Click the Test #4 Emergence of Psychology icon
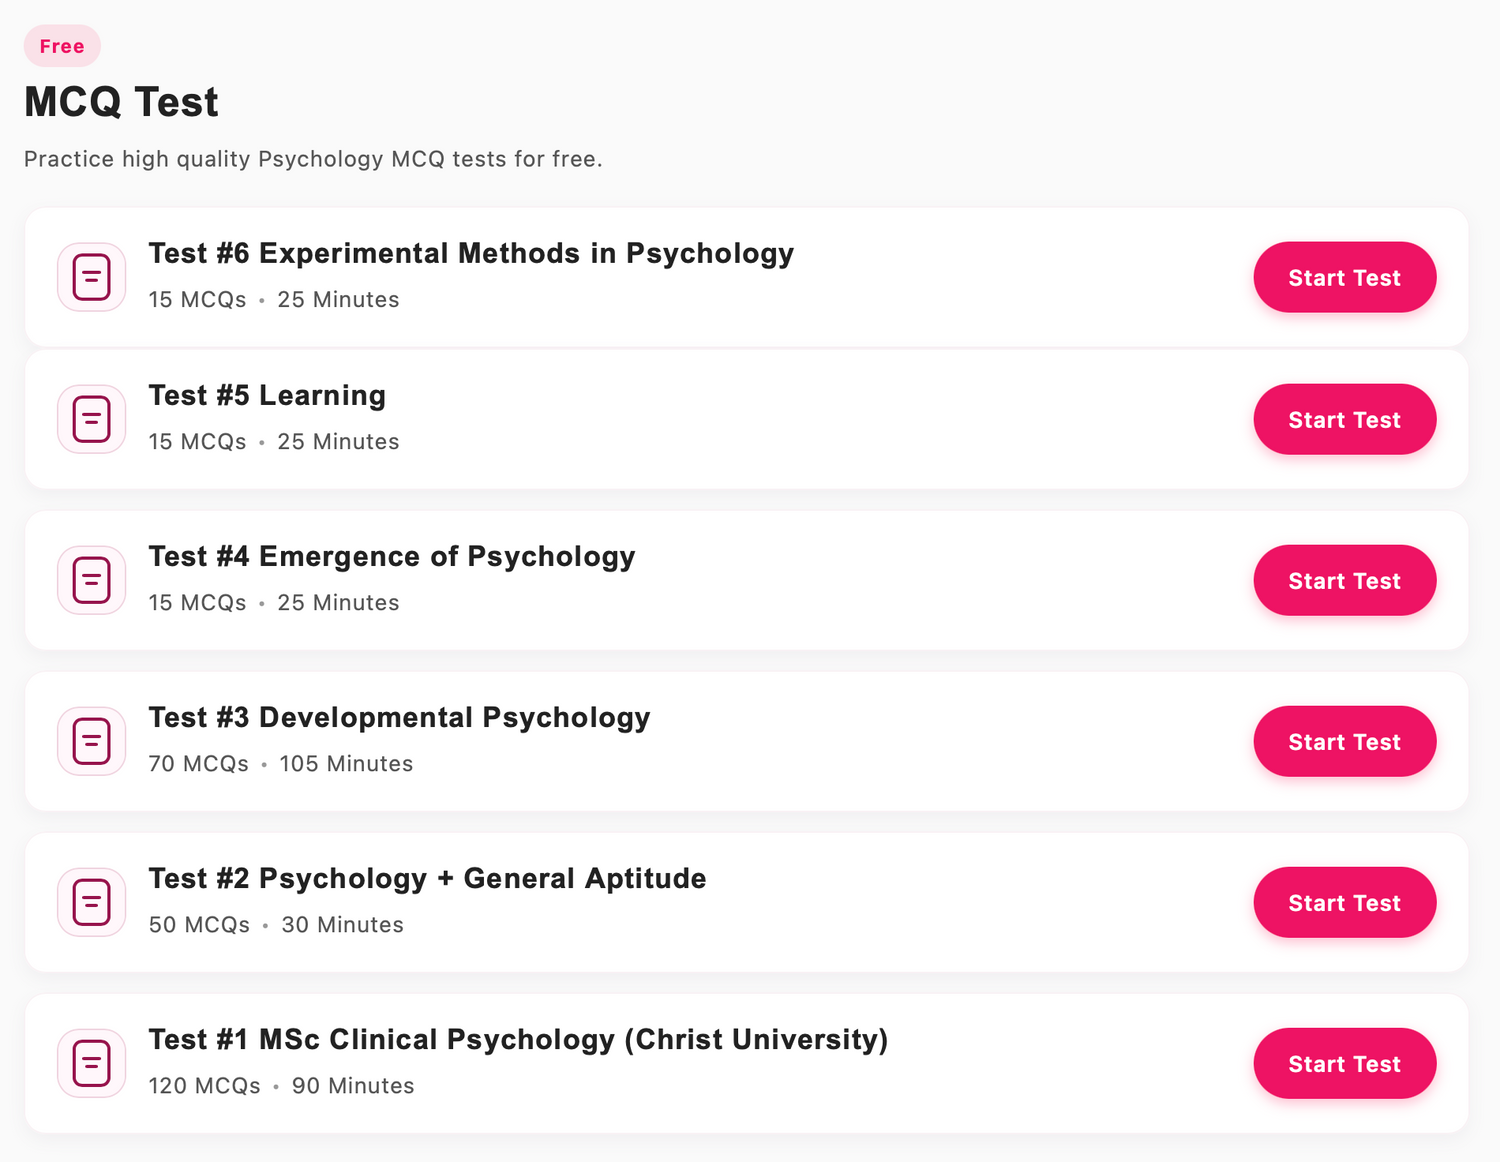Image resolution: width=1500 pixels, height=1162 pixels. (x=92, y=580)
